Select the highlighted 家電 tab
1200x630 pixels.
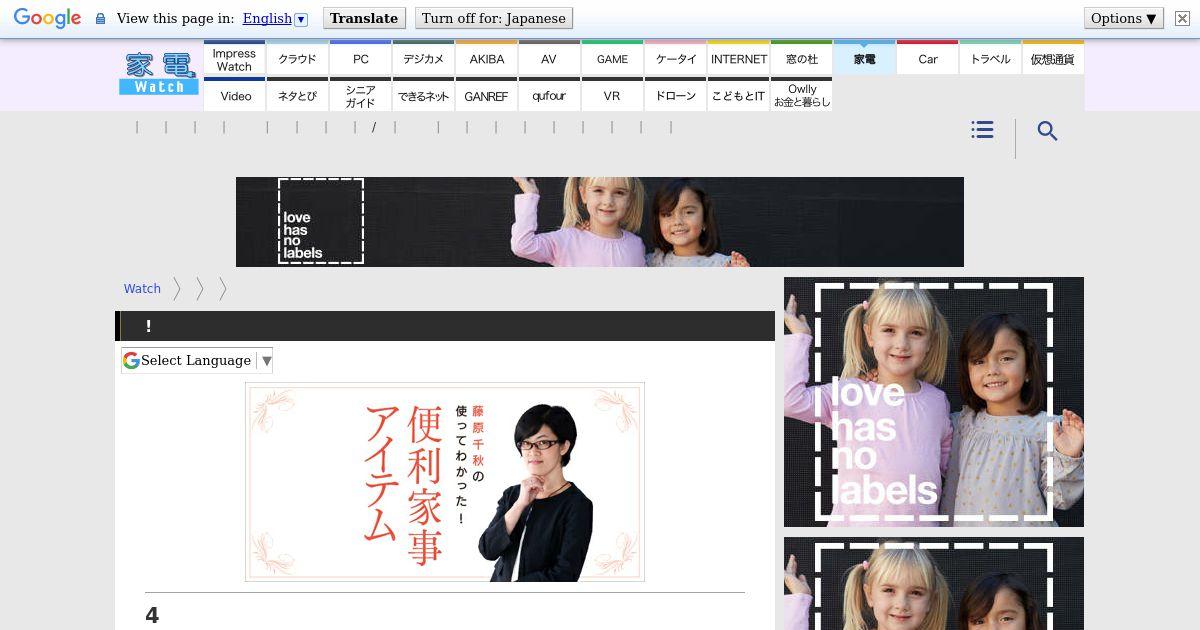coord(864,59)
